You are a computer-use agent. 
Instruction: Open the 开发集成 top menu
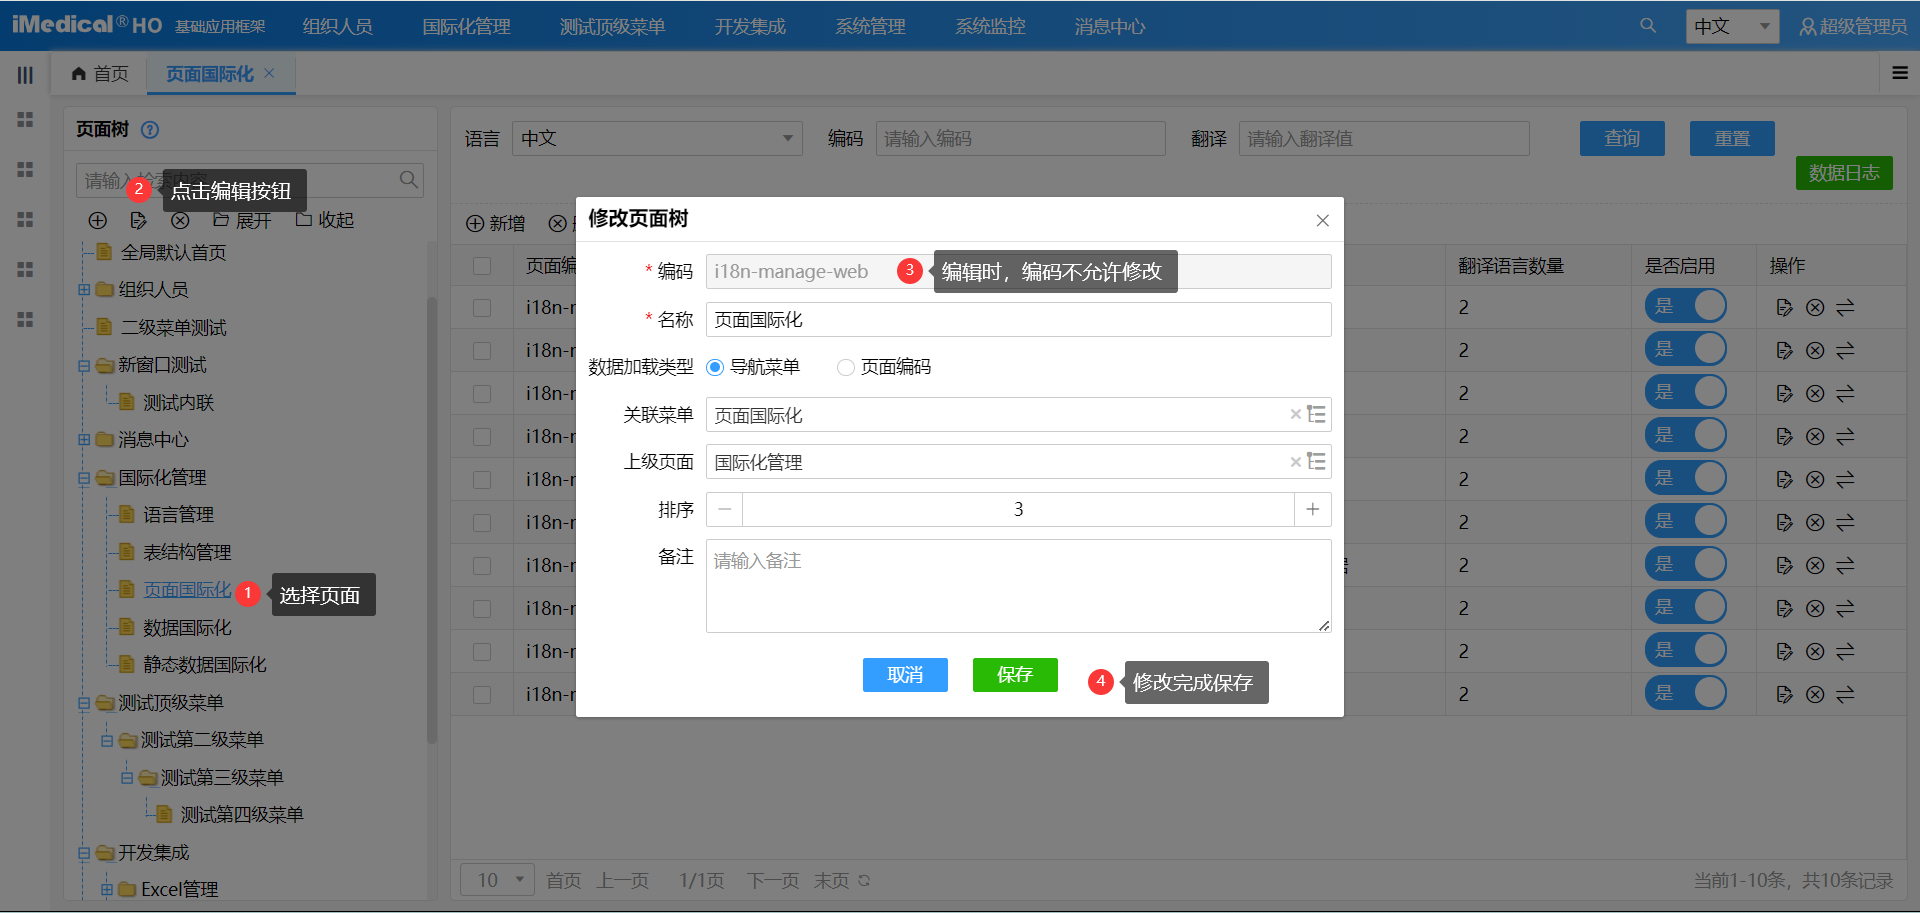coord(750,27)
